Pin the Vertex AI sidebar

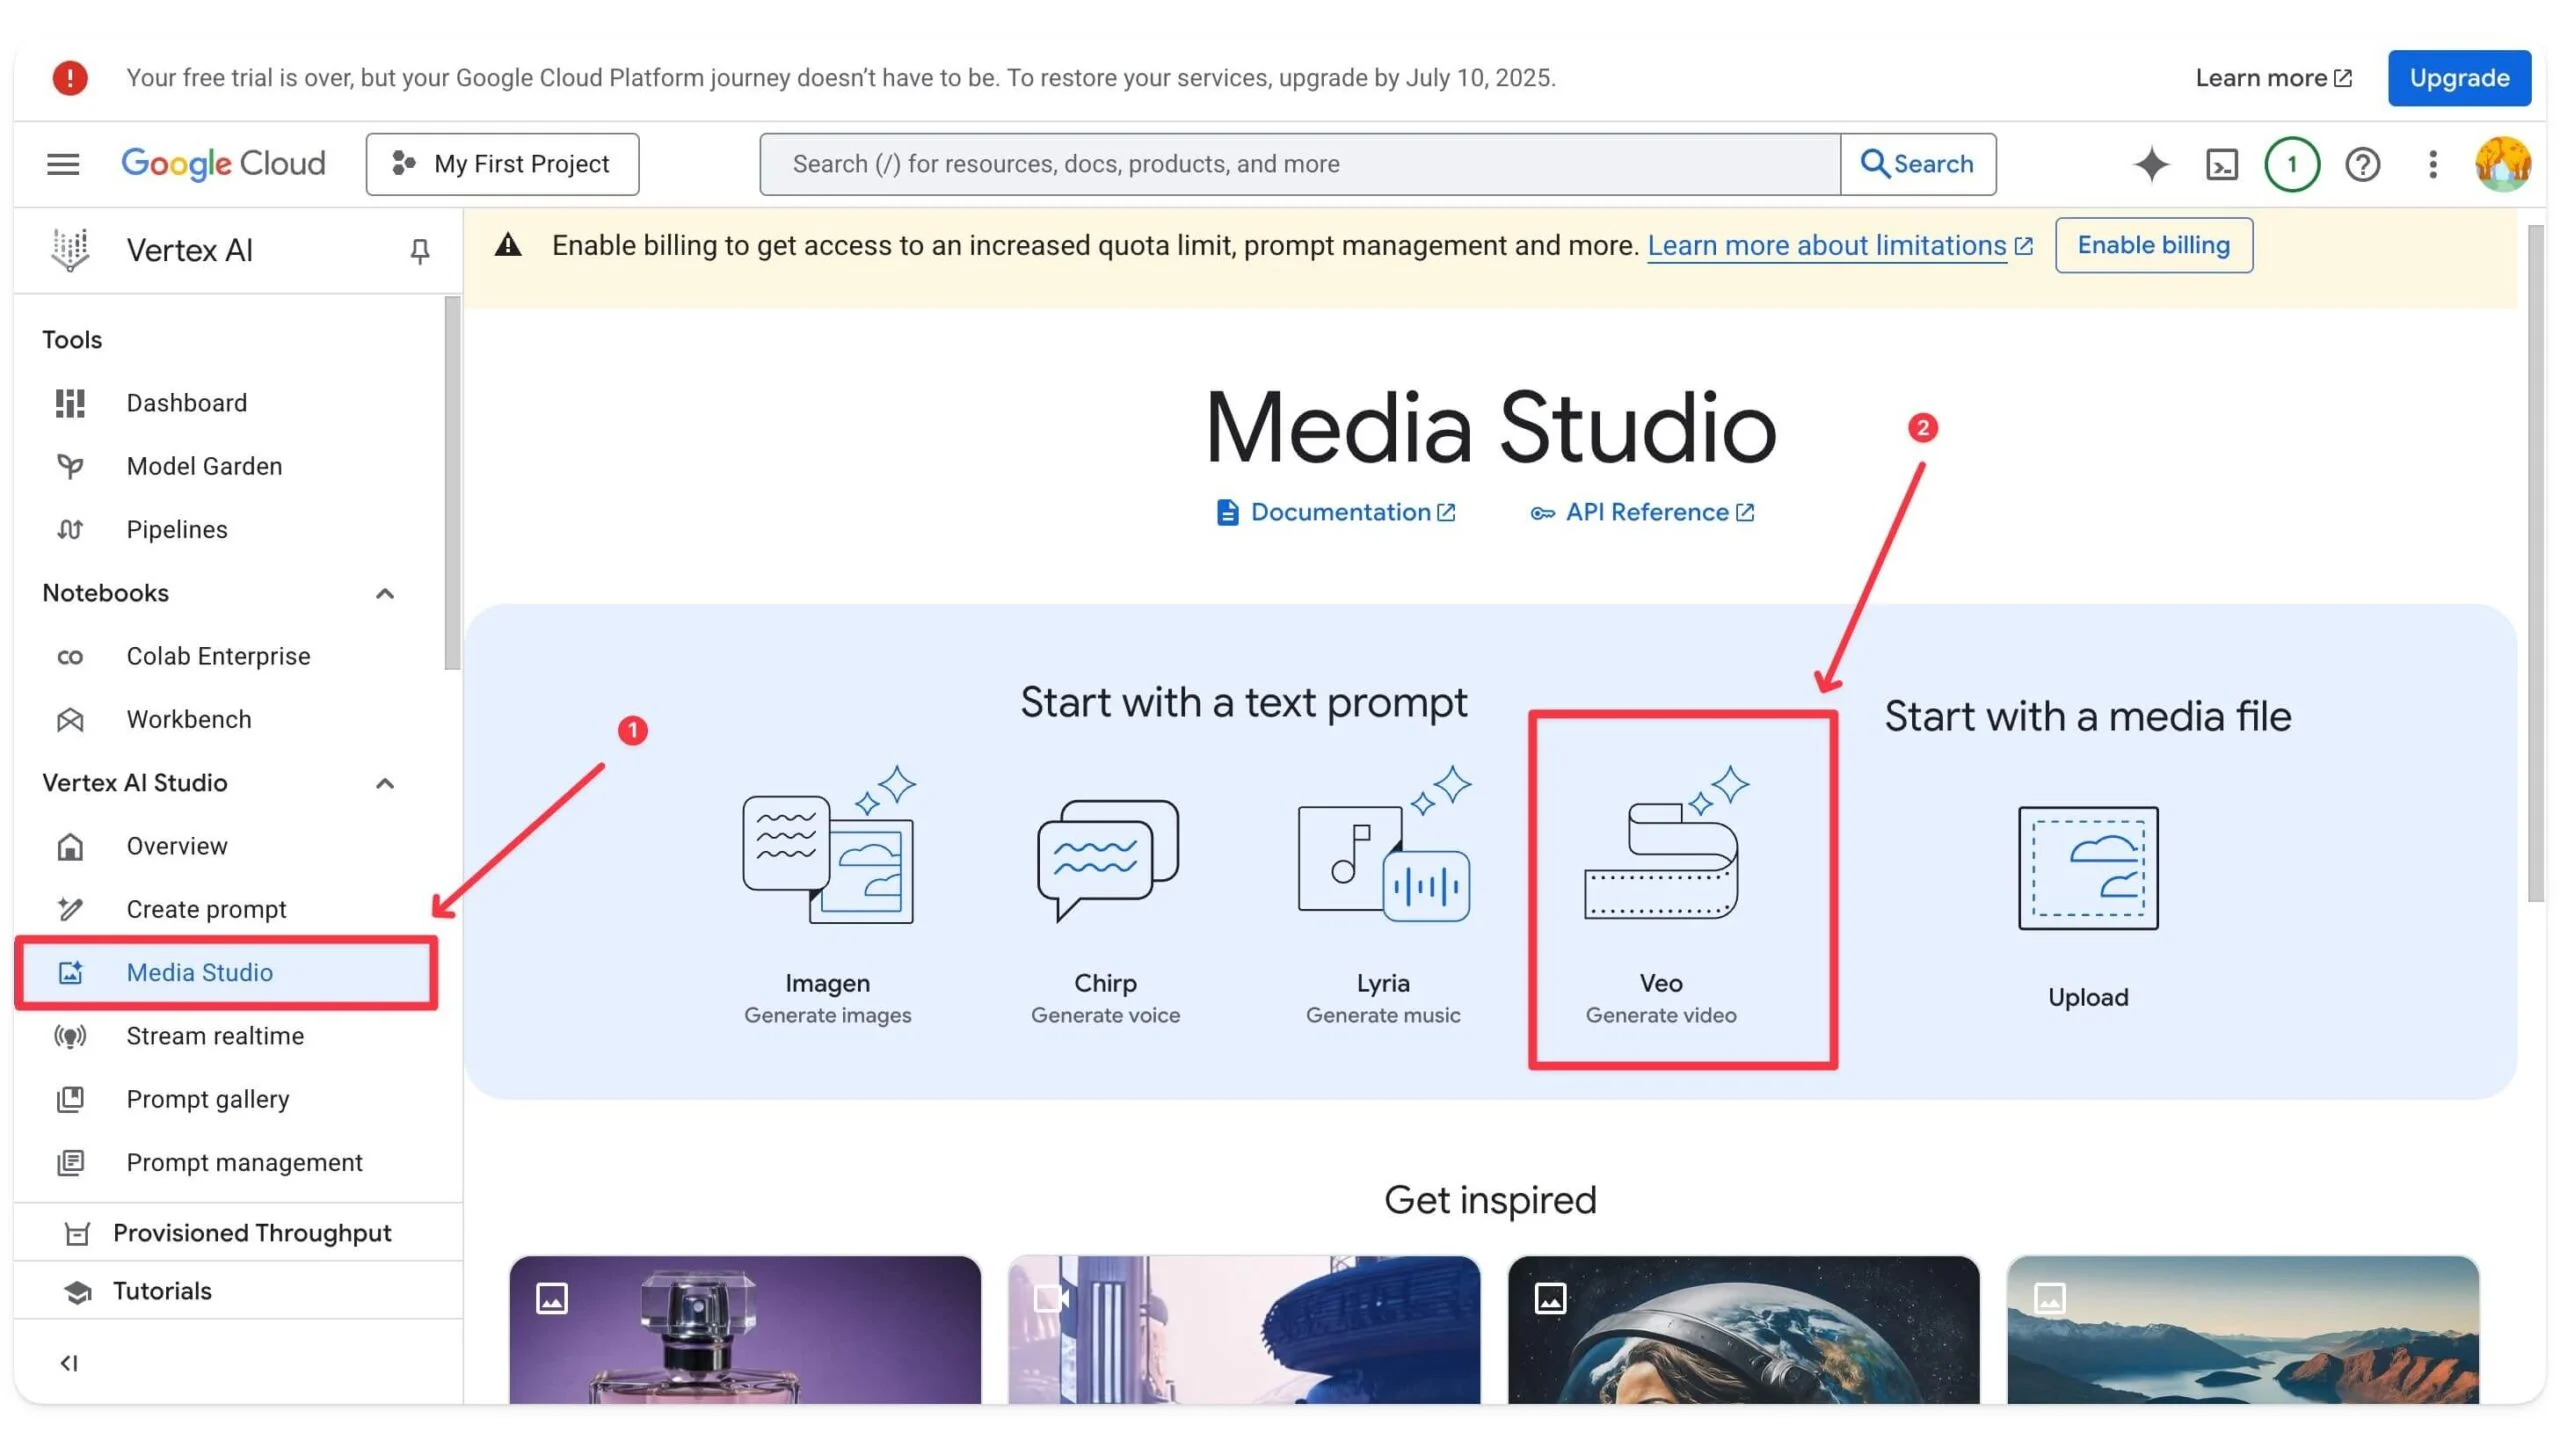[420, 251]
